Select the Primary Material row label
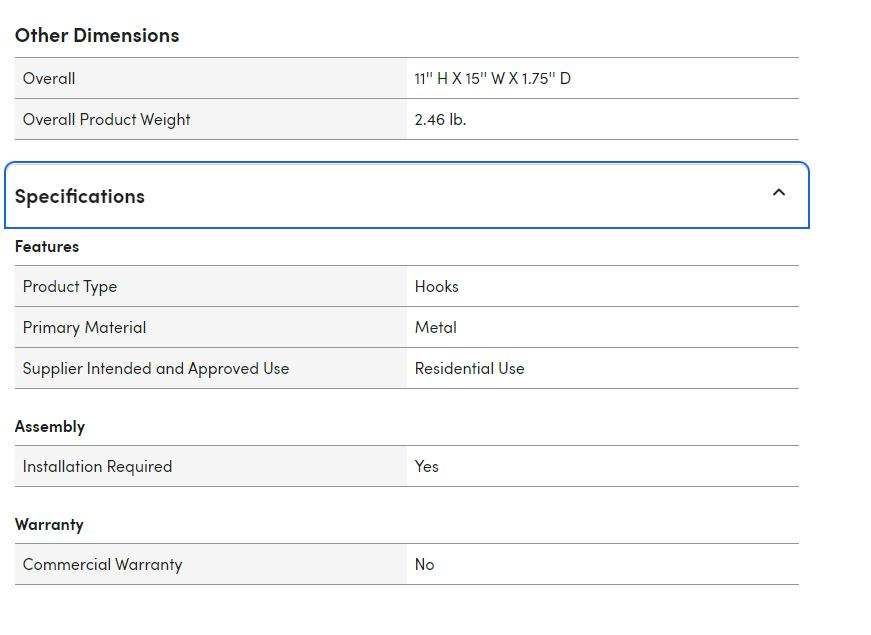Image resolution: width=871 pixels, height=635 pixels. pos(84,327)
